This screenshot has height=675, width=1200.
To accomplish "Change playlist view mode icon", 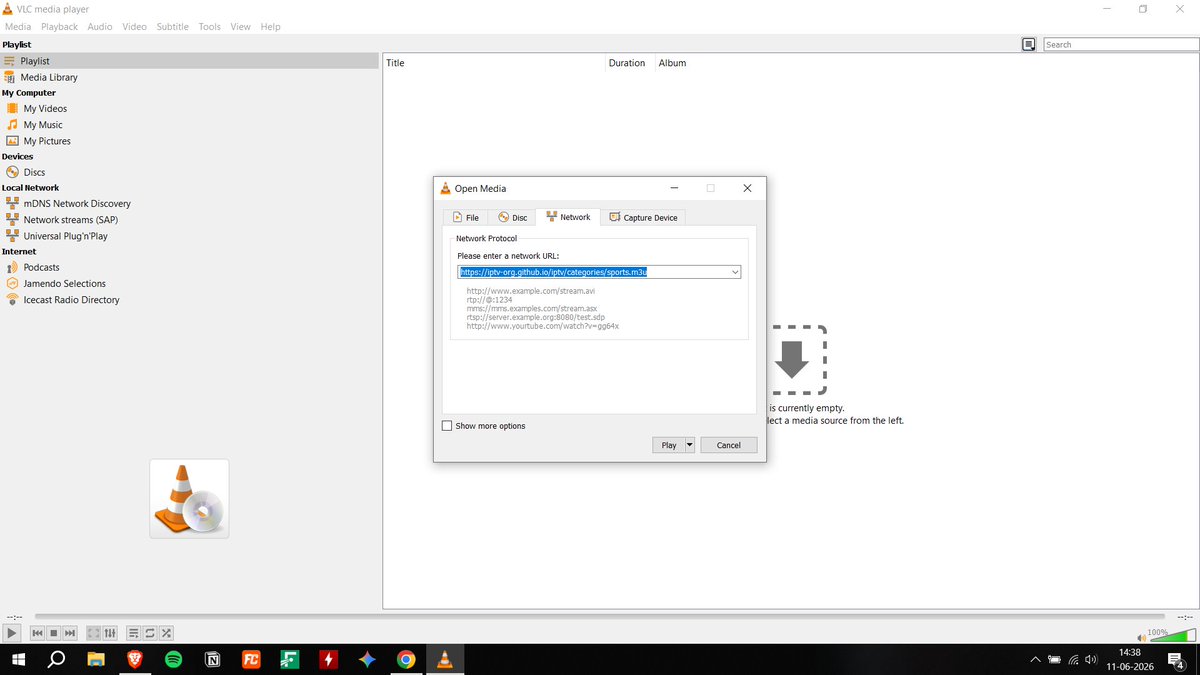I will pyautogui.click(x=1028, y=44).
